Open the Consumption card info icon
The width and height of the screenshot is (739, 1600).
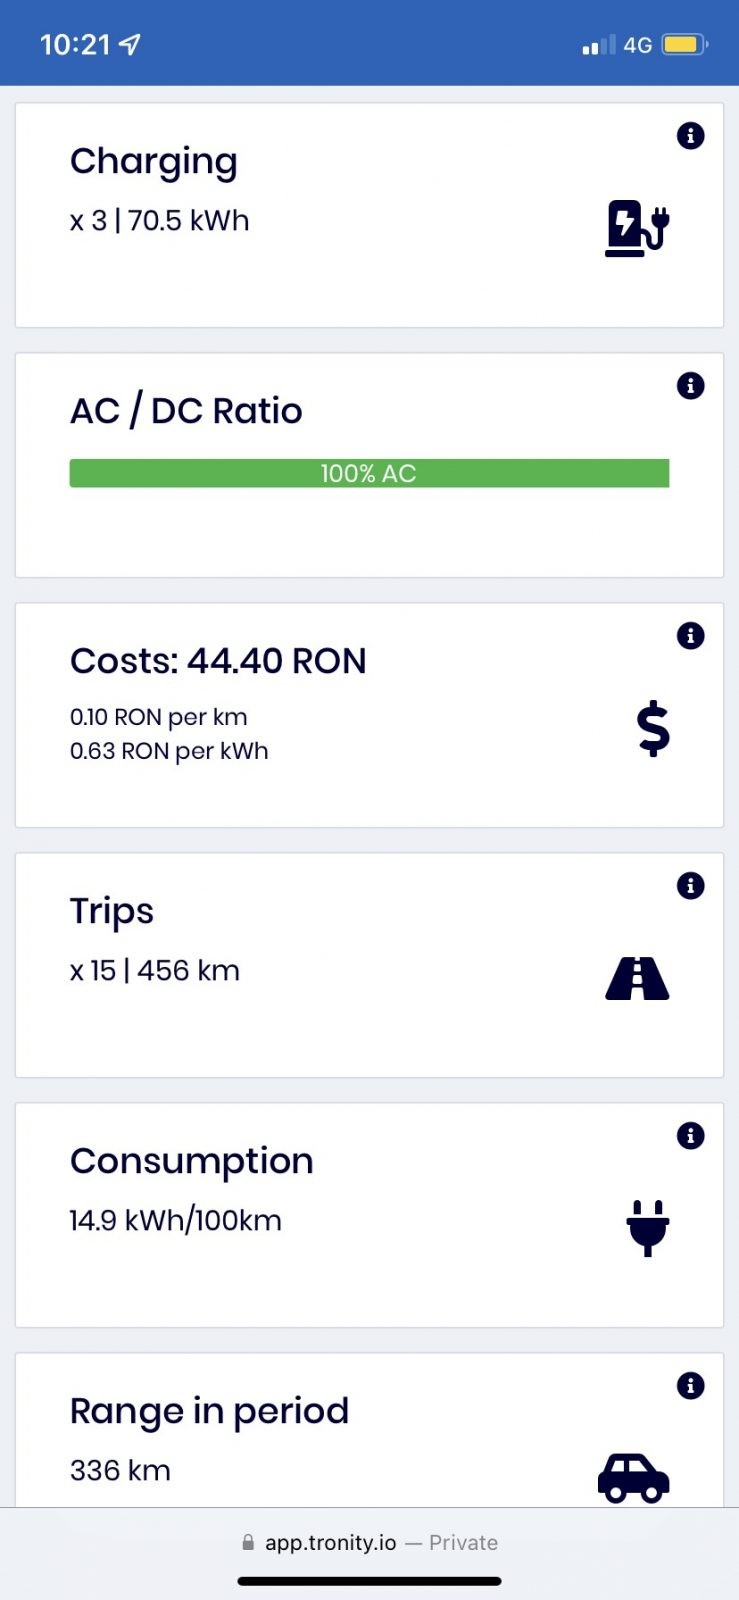[690, 1136]
